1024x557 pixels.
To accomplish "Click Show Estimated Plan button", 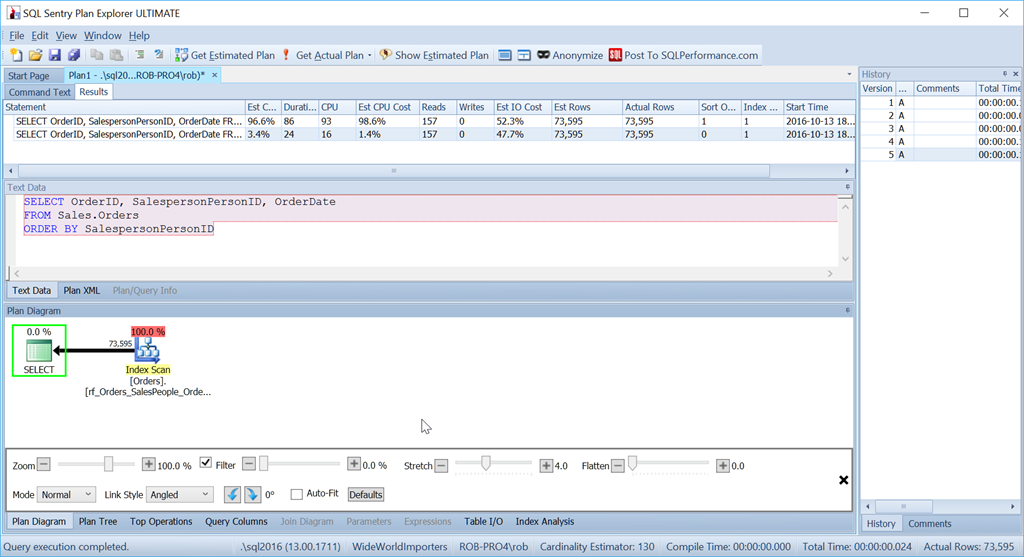I will tap(434, 55).
